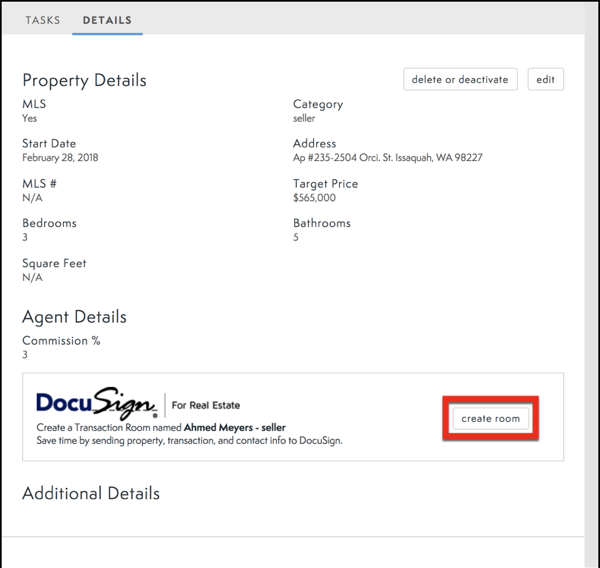Click the Agent Details heading
This screenshot has height=568, width=600.
[x=74, y=317]
